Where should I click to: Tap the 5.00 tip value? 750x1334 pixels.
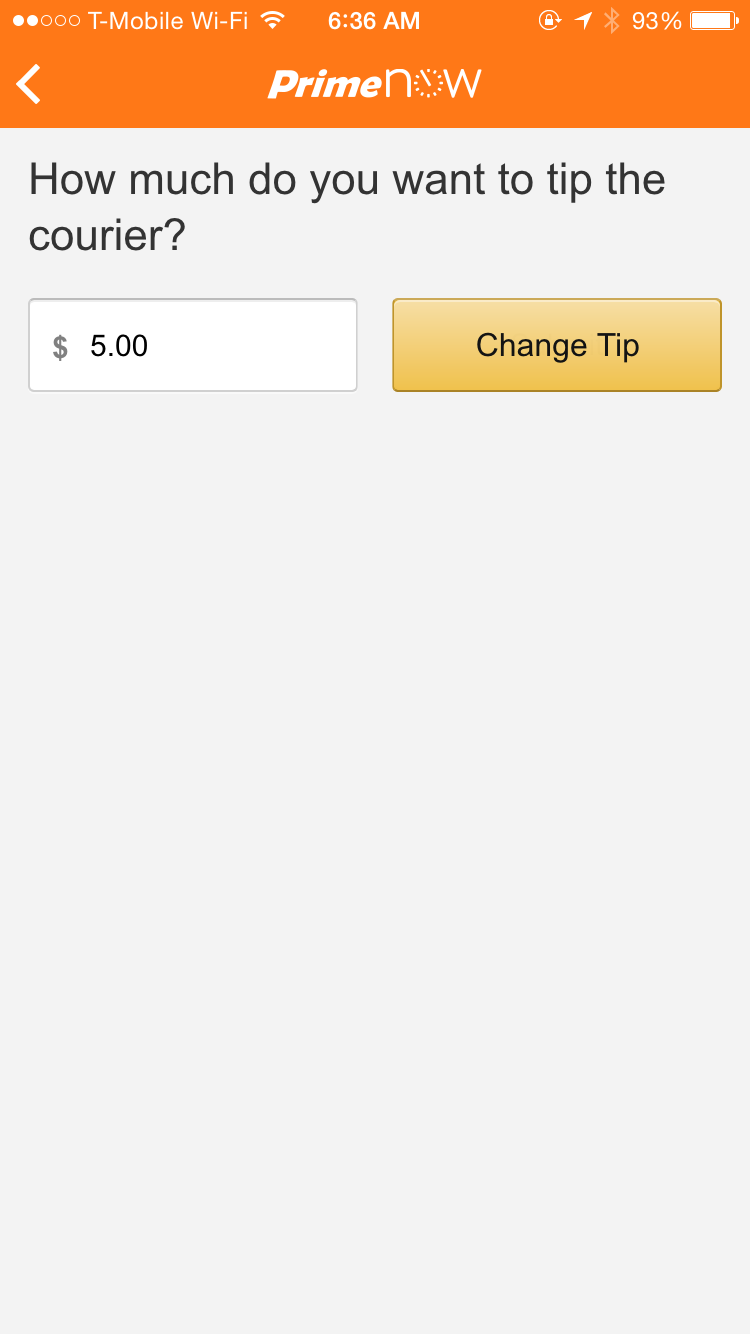119,346
